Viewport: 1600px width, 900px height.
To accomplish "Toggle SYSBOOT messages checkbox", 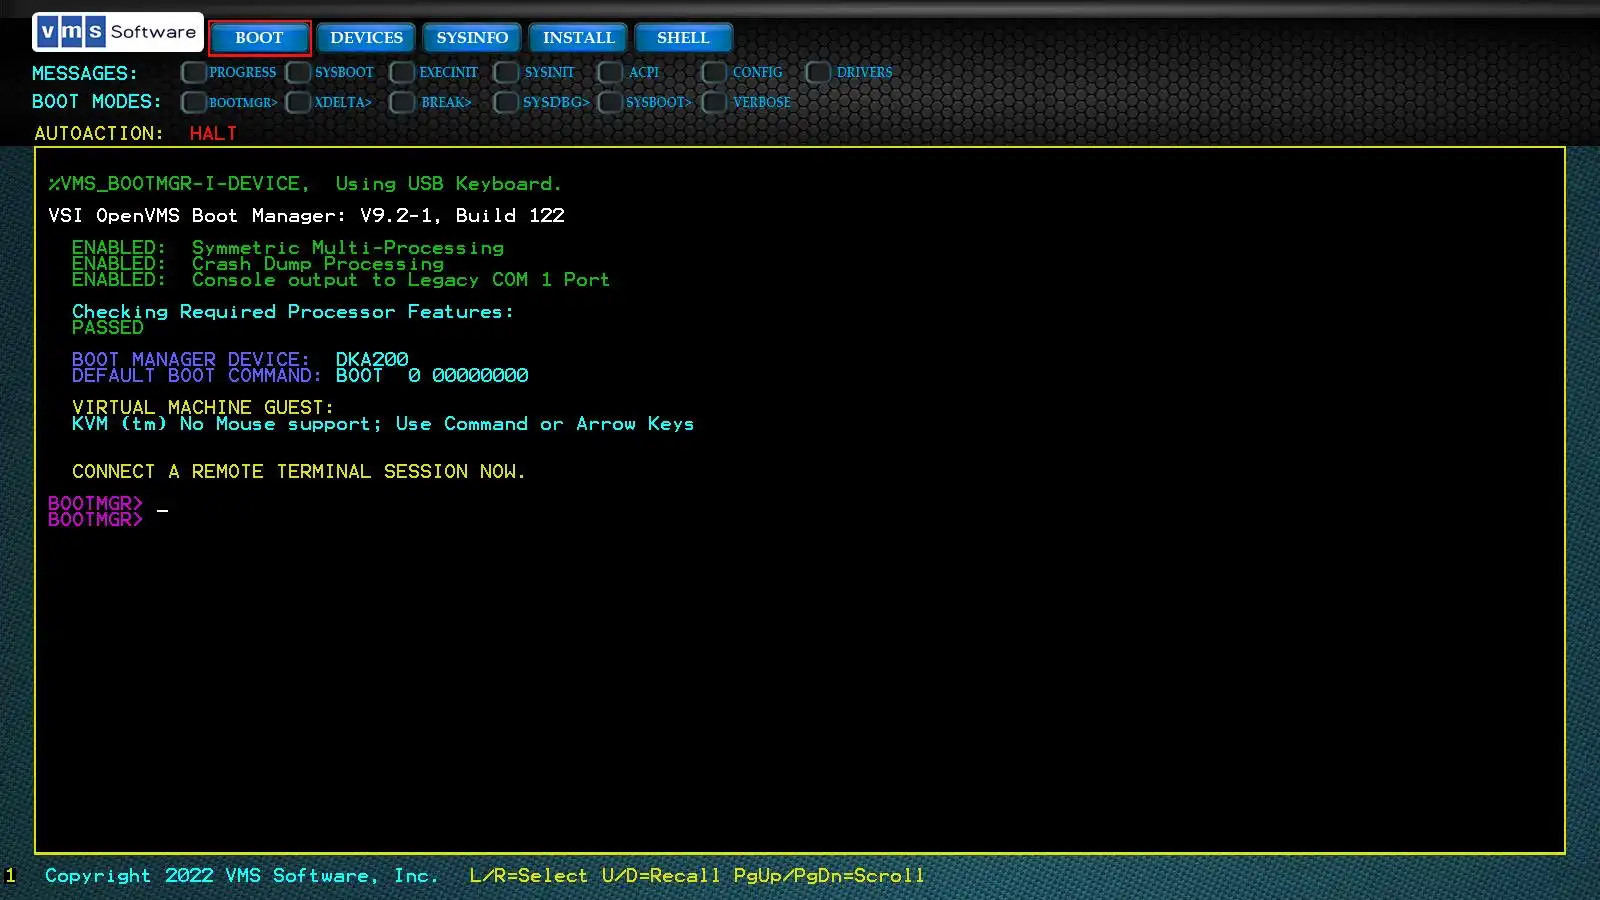I will point(298,72).
